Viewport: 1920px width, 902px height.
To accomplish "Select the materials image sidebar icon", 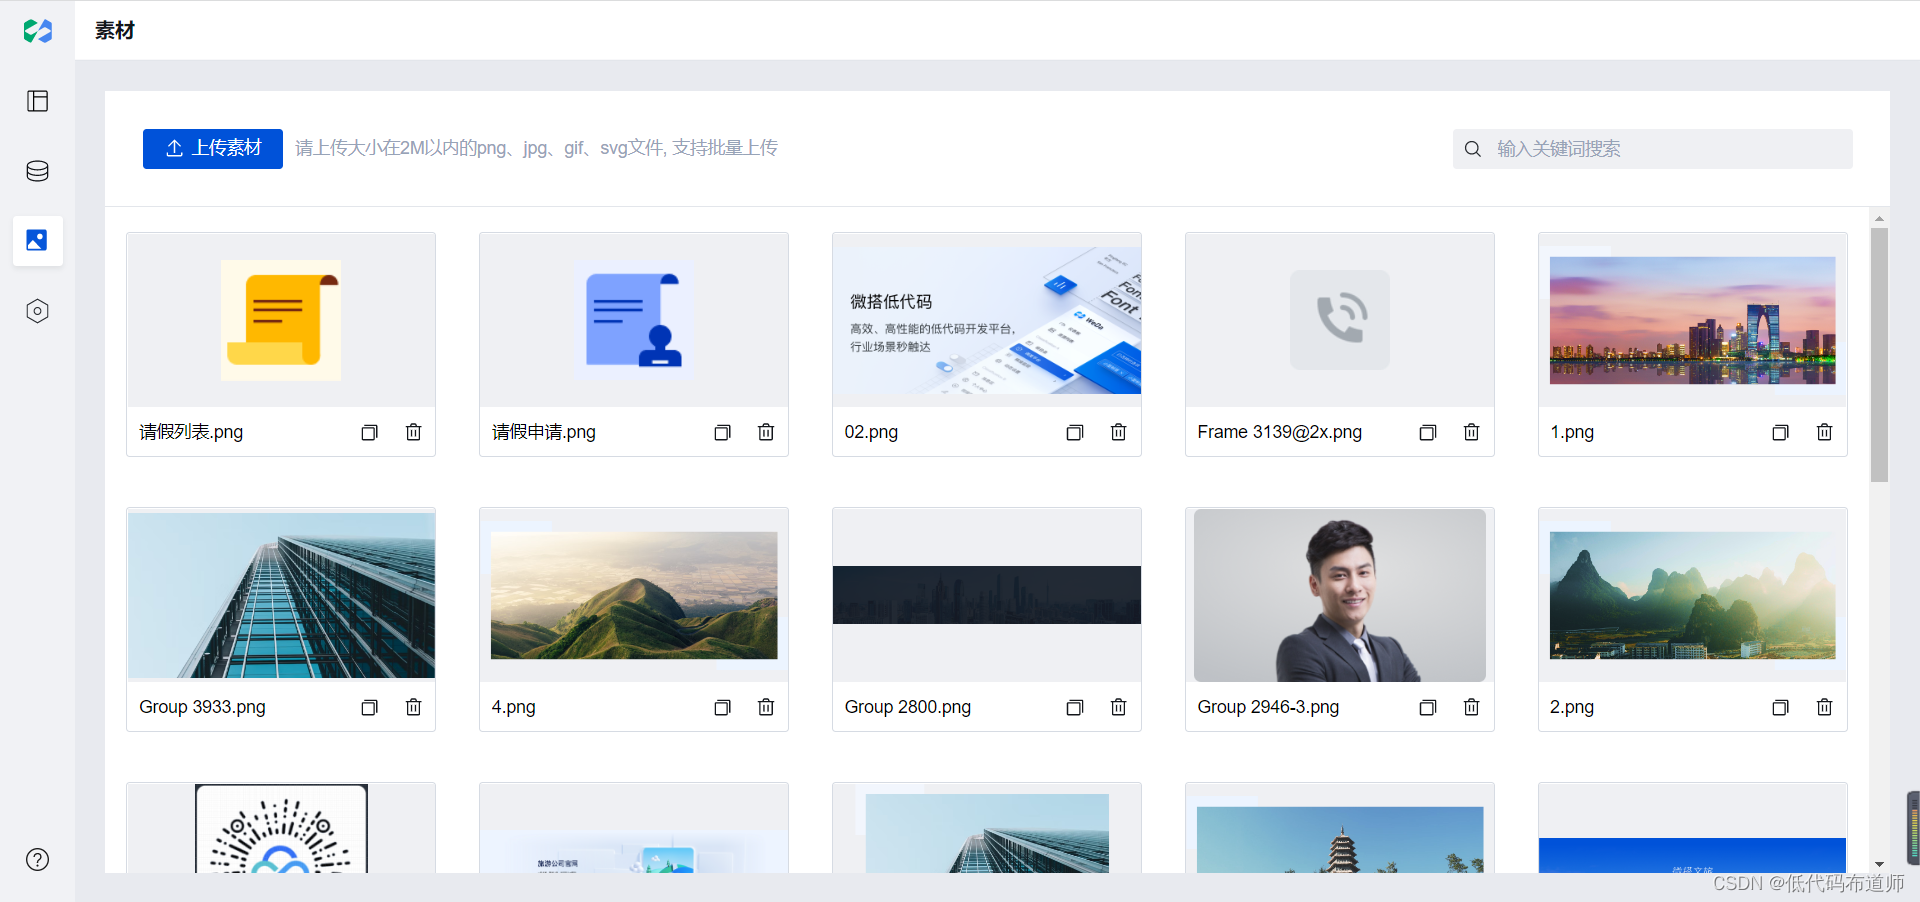I will 37,240.
